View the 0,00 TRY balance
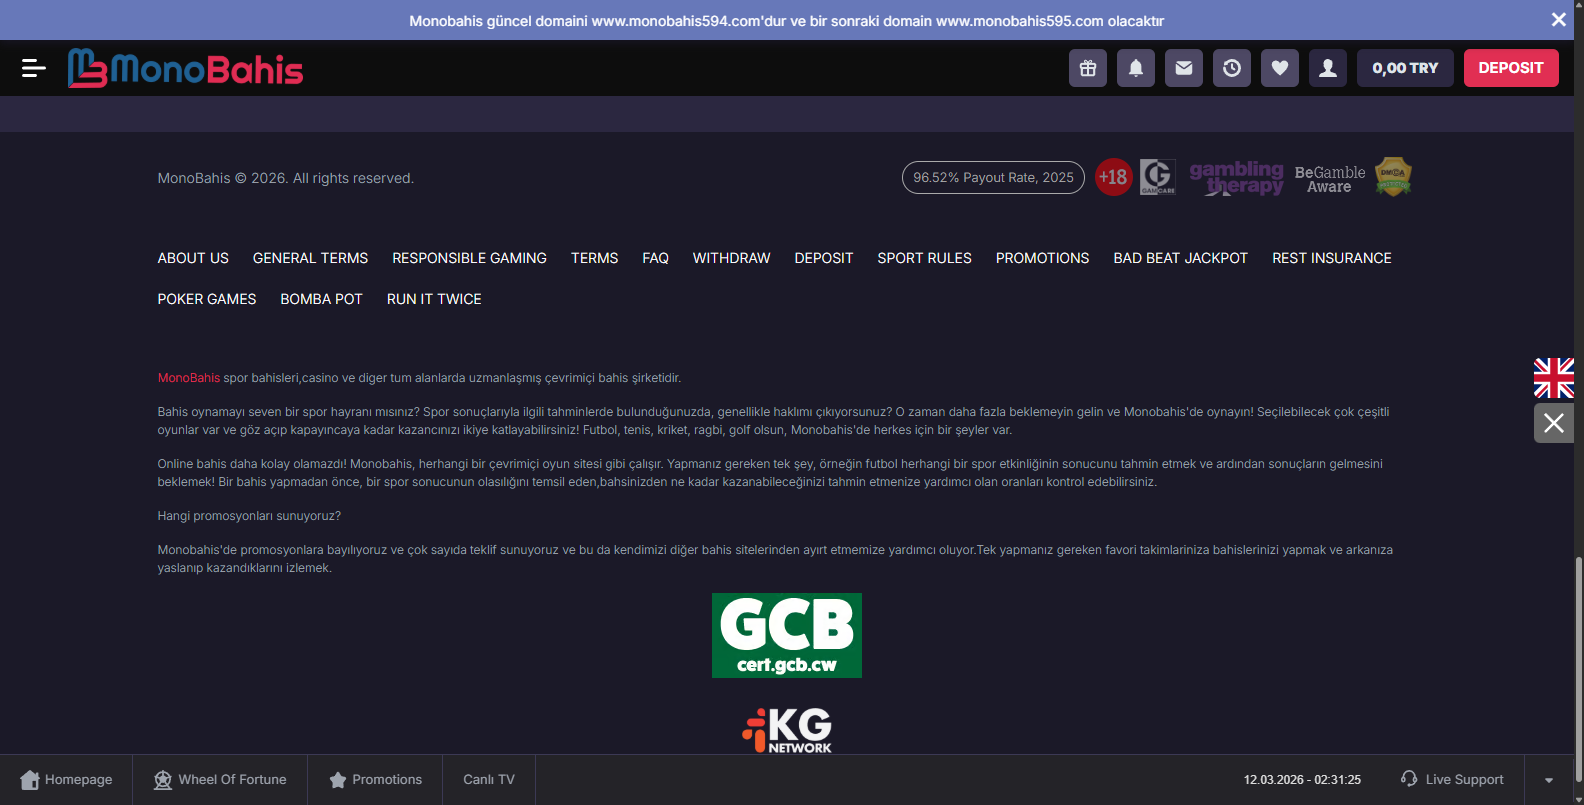Viewport: 1584px width, 805px height. pos(1405,68)
